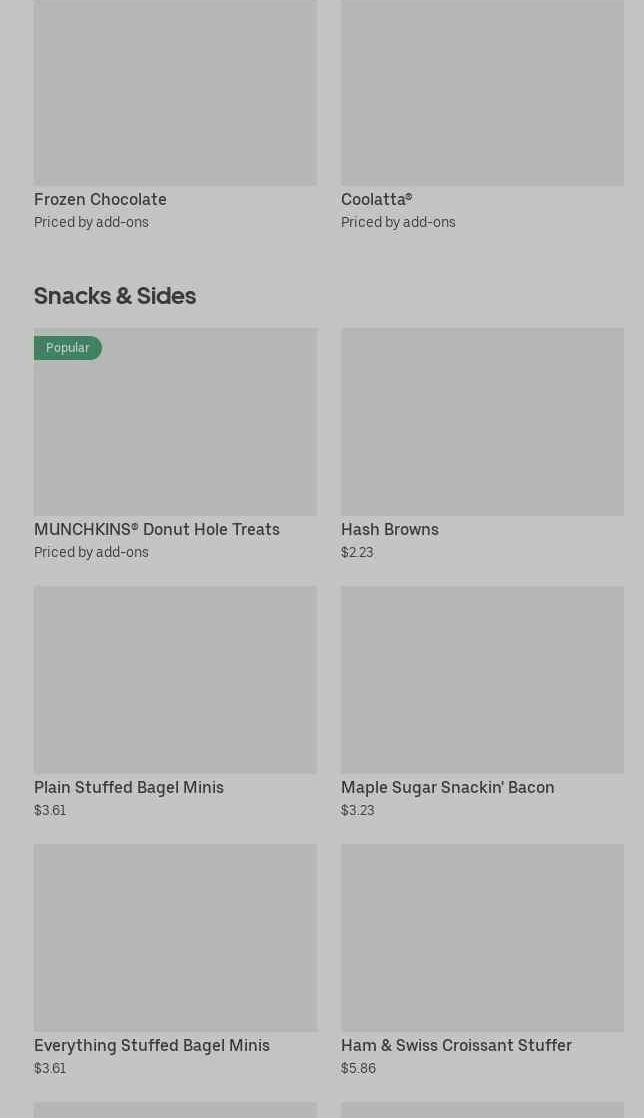Open the Plain Stuffed Bagel Minis title
The height and width of the screenshot is (1118, 644).
coord(129,787)
